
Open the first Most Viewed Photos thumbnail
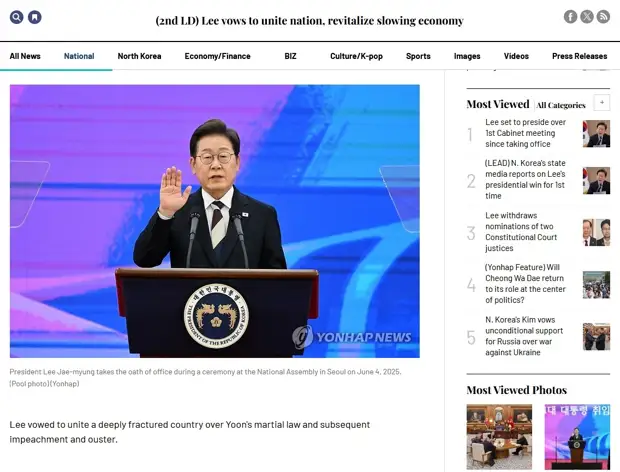[499, 436]
